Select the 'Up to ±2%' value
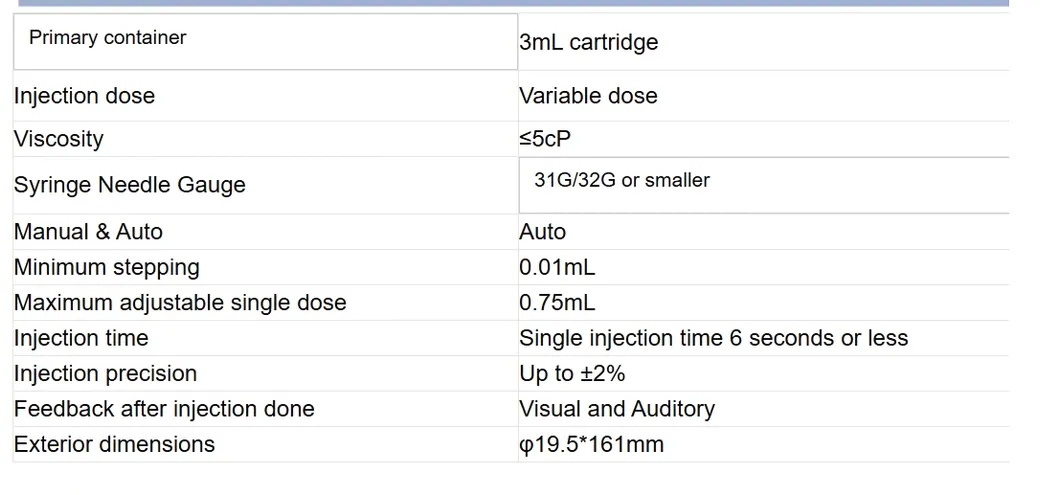 coord(572,374)
